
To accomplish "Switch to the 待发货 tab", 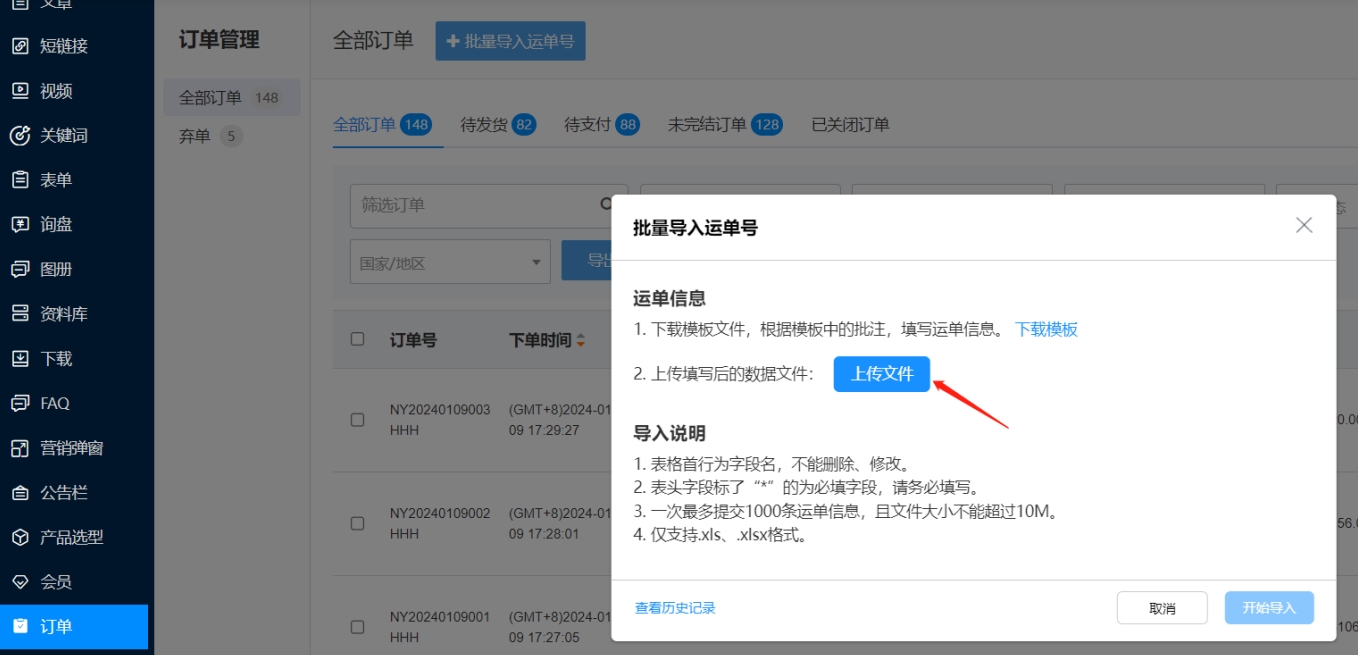I will pyautogui.click(x=497, y=125).
